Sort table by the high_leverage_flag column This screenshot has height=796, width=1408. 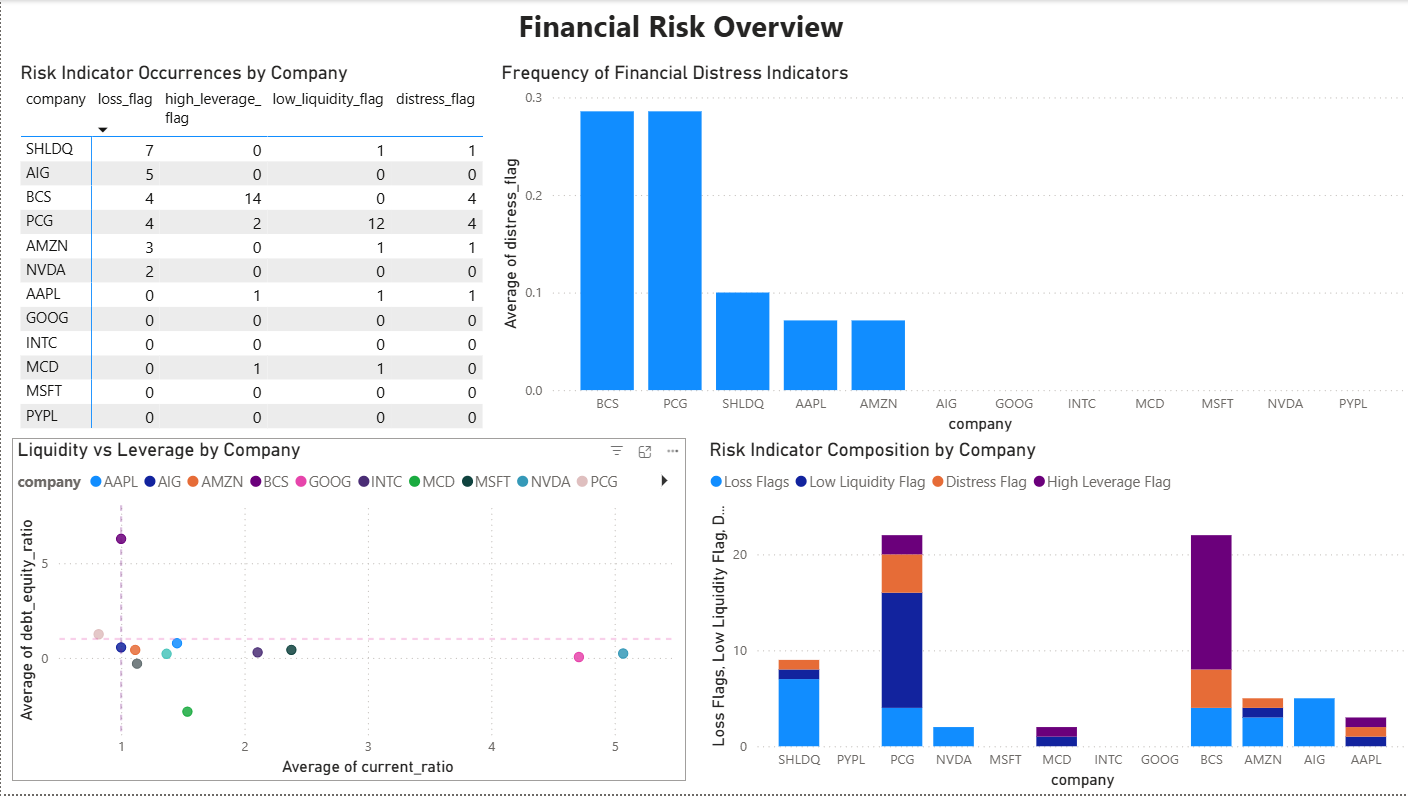point(213,99)
